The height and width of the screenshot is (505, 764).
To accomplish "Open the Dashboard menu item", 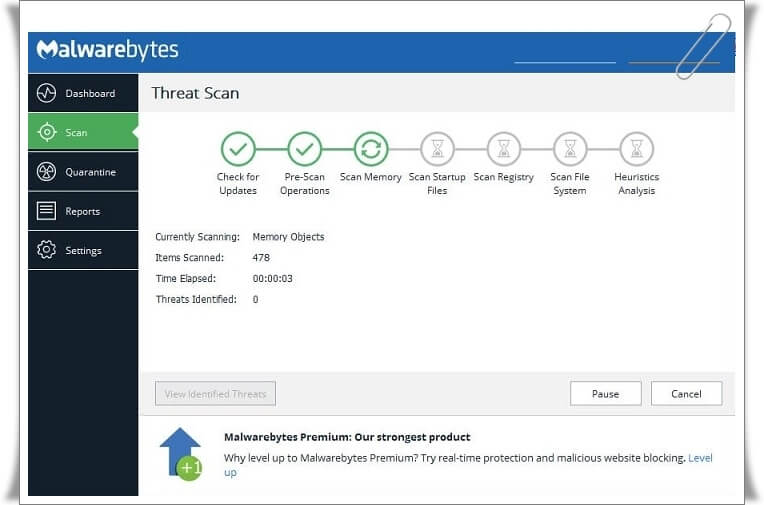I will pos(83,93).
